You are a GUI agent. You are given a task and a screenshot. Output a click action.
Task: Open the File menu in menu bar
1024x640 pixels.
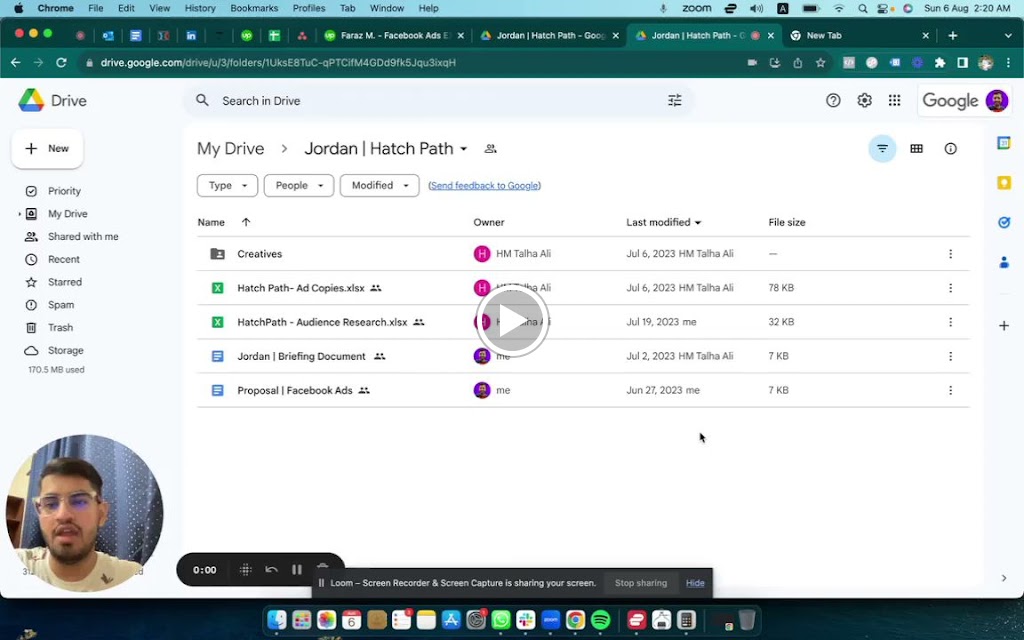(x=95, y=8)
